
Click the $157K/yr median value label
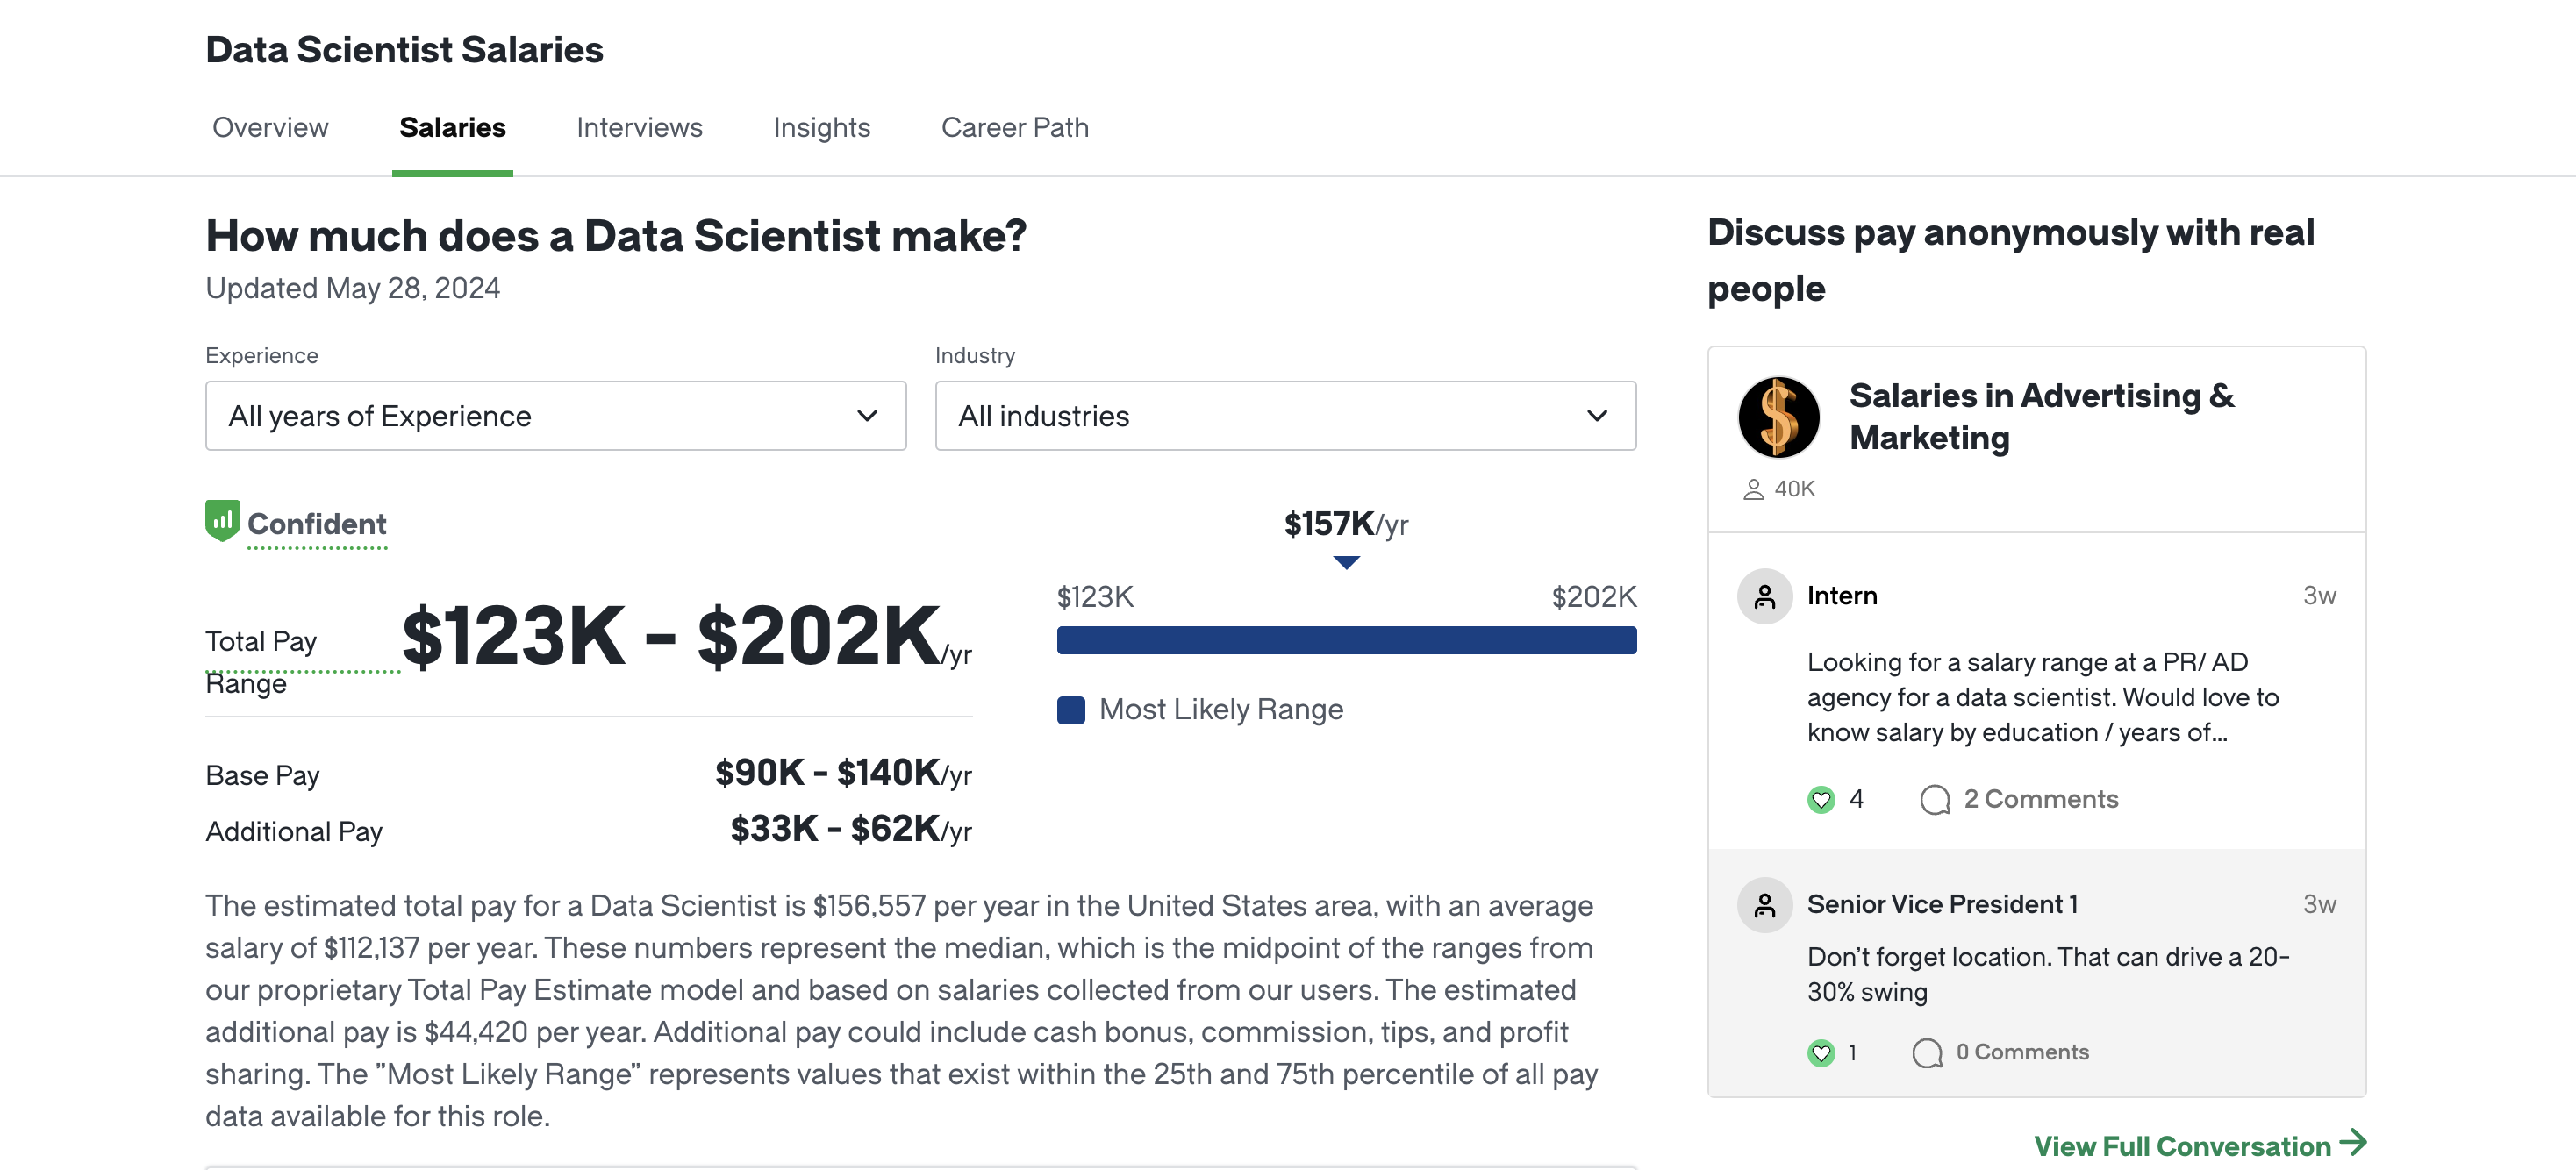point(1346,524)
